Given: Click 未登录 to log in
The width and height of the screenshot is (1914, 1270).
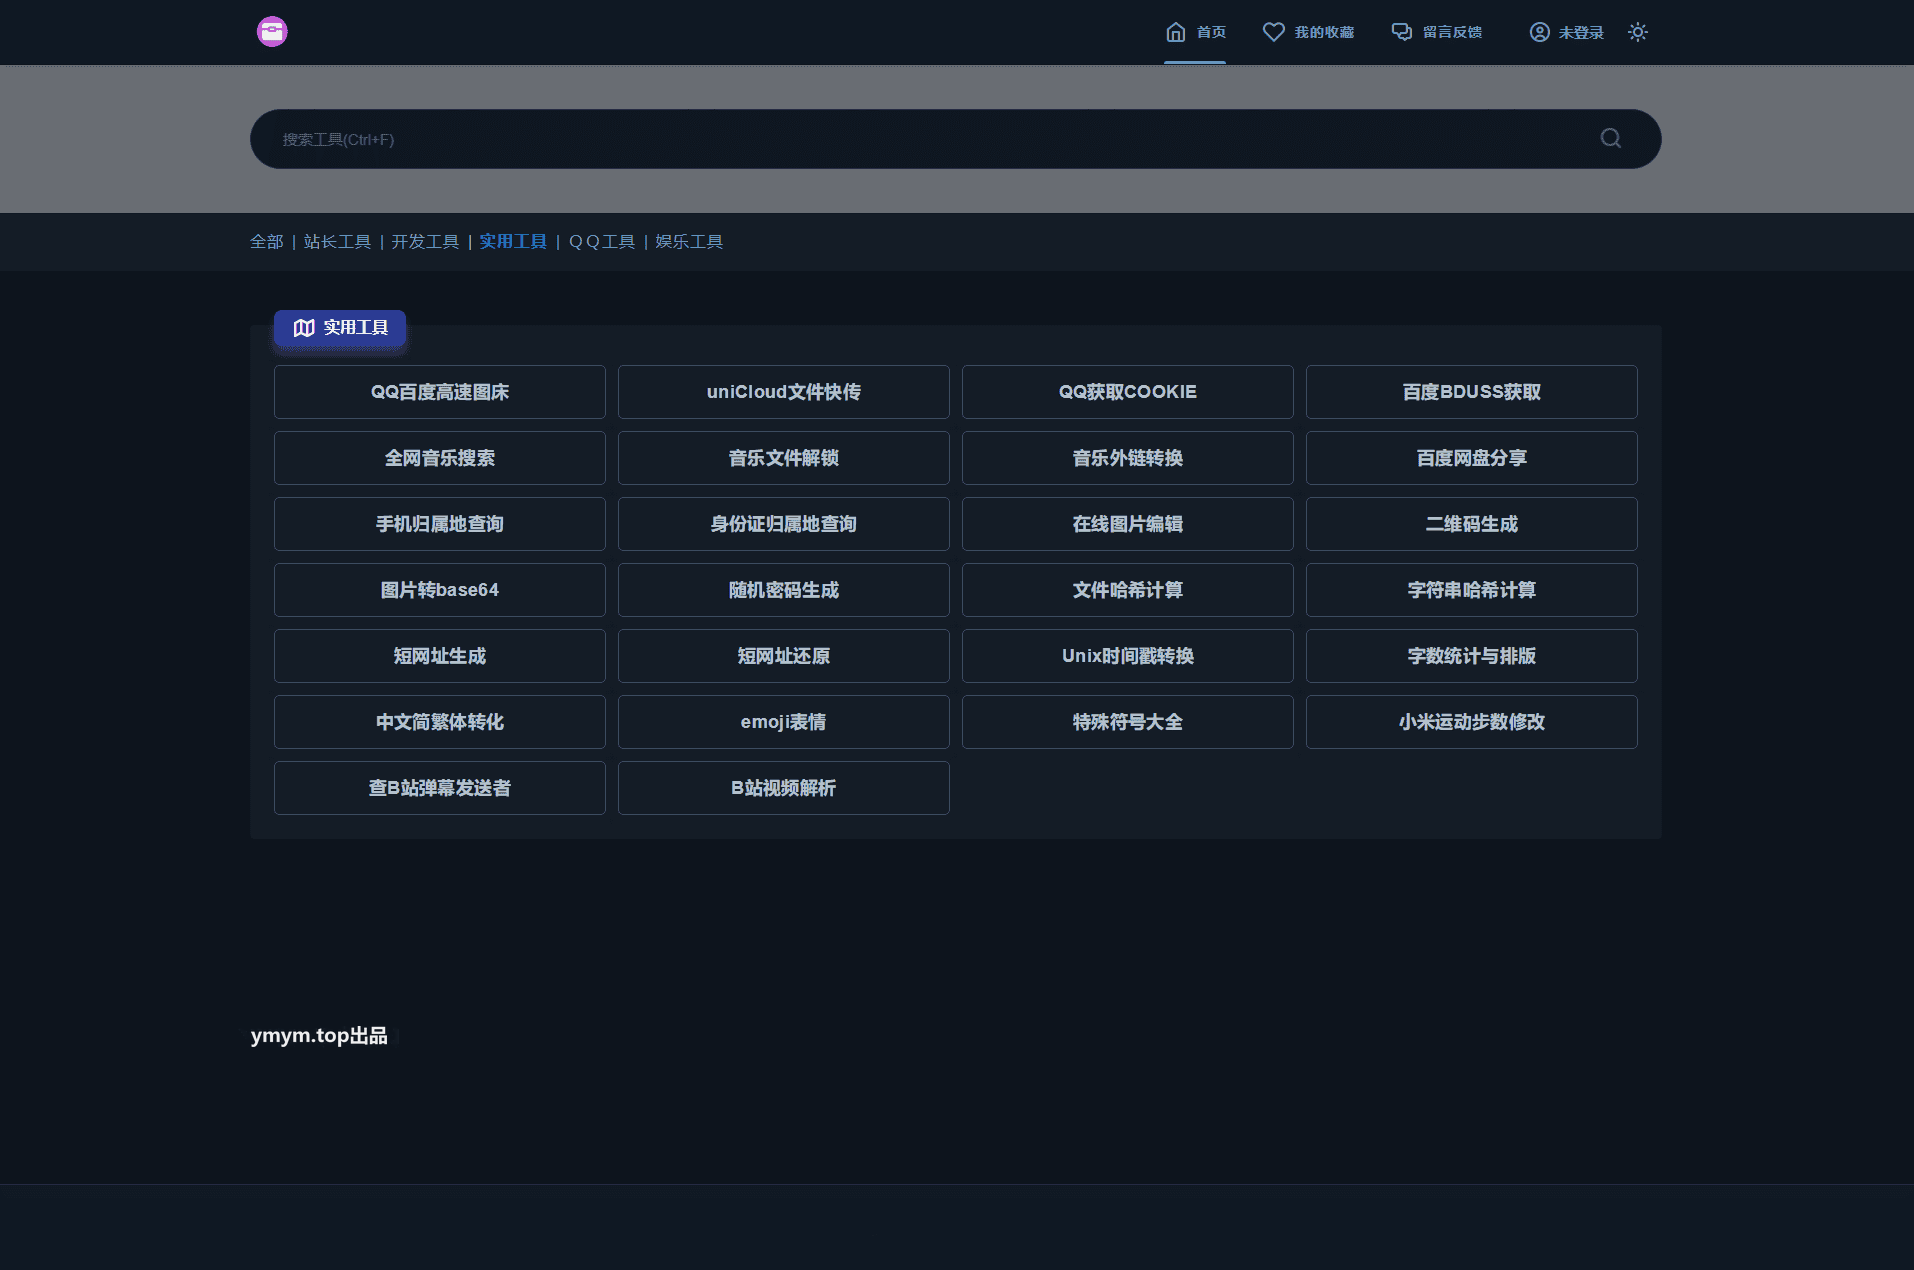Looking at the screenshot, I should point(1566,32).
